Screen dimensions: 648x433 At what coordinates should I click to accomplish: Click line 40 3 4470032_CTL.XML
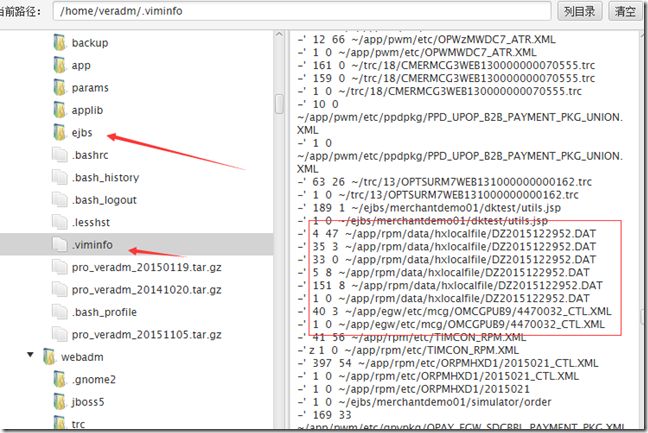pyautogui.click(x=454, y=311)
